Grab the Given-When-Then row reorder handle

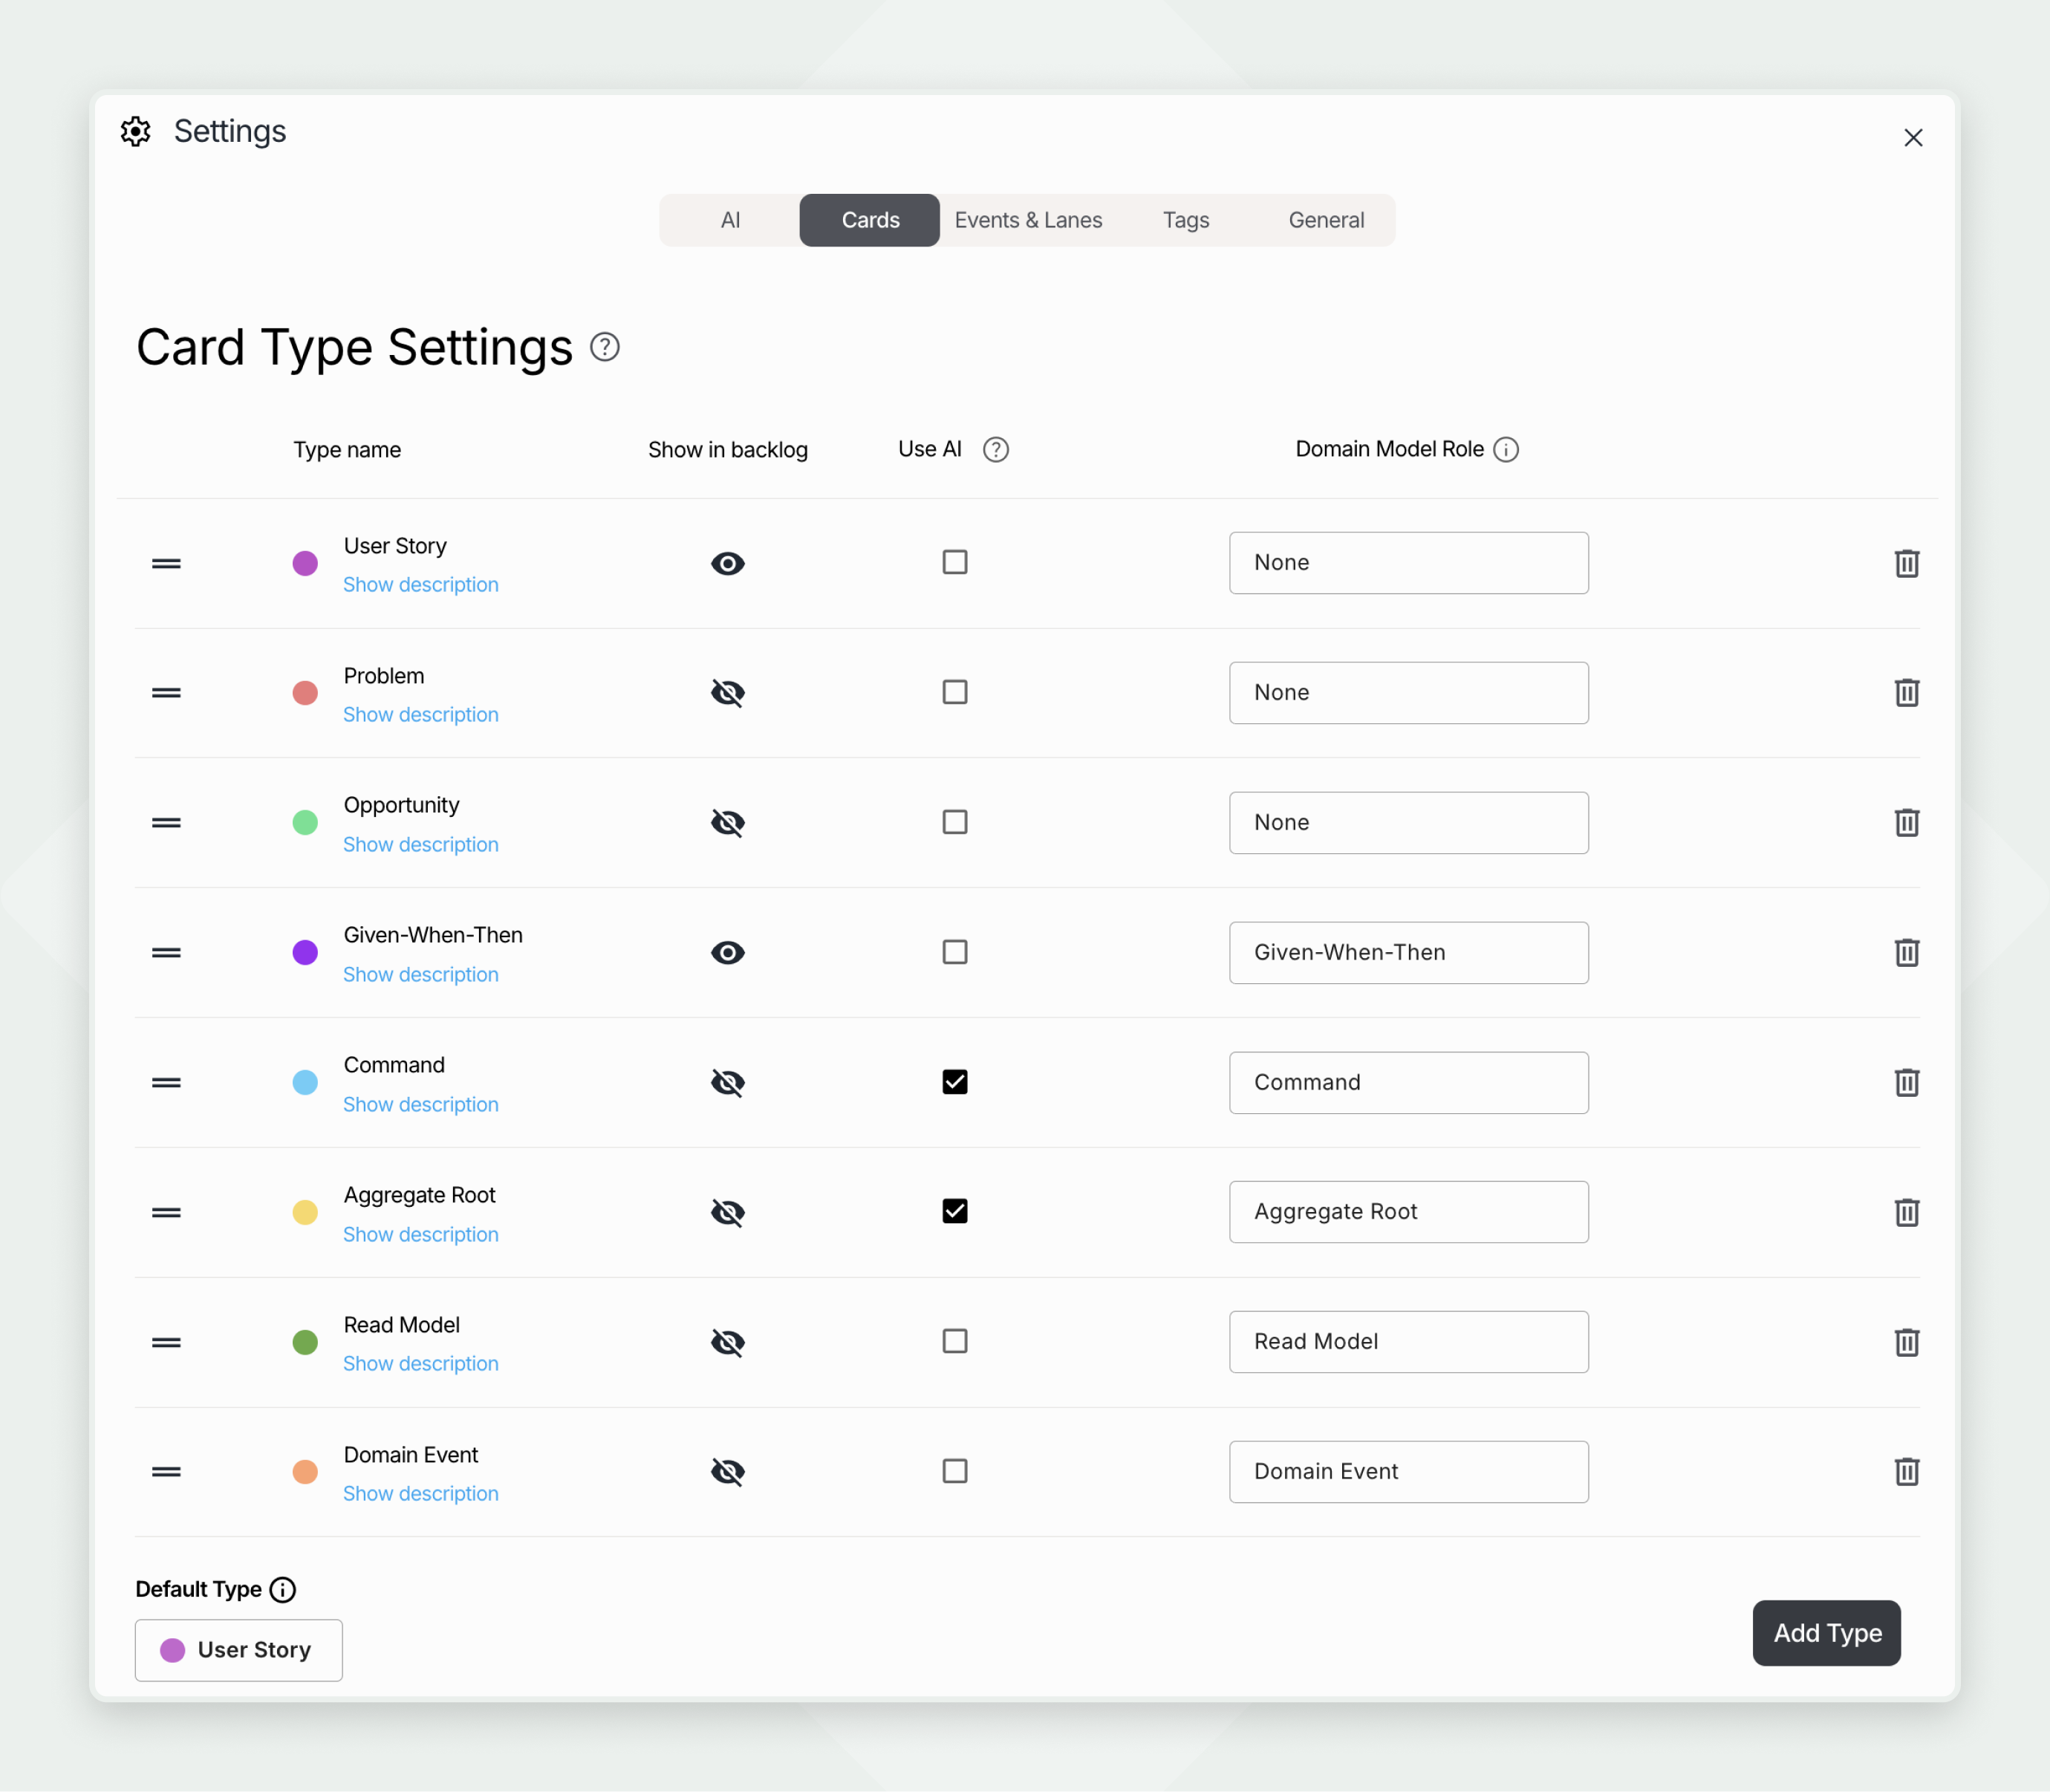pyautogui.click(x=166, y=952)
